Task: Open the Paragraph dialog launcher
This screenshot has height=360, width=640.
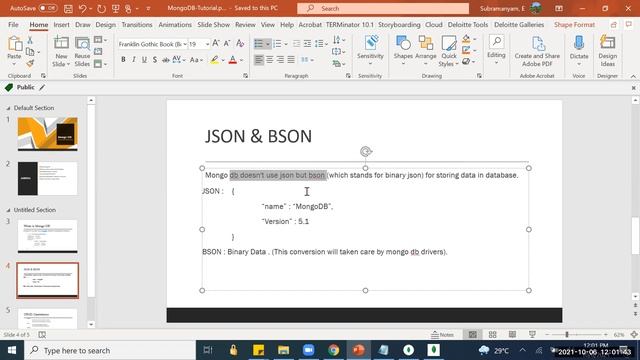Action: [x=348, y=76]
